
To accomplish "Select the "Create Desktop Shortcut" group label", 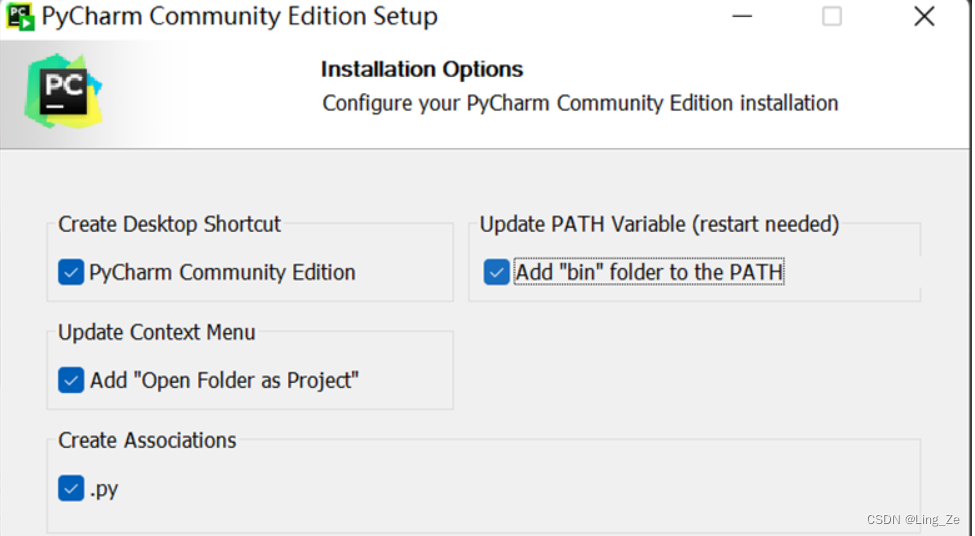I will (x=169, y=224).
